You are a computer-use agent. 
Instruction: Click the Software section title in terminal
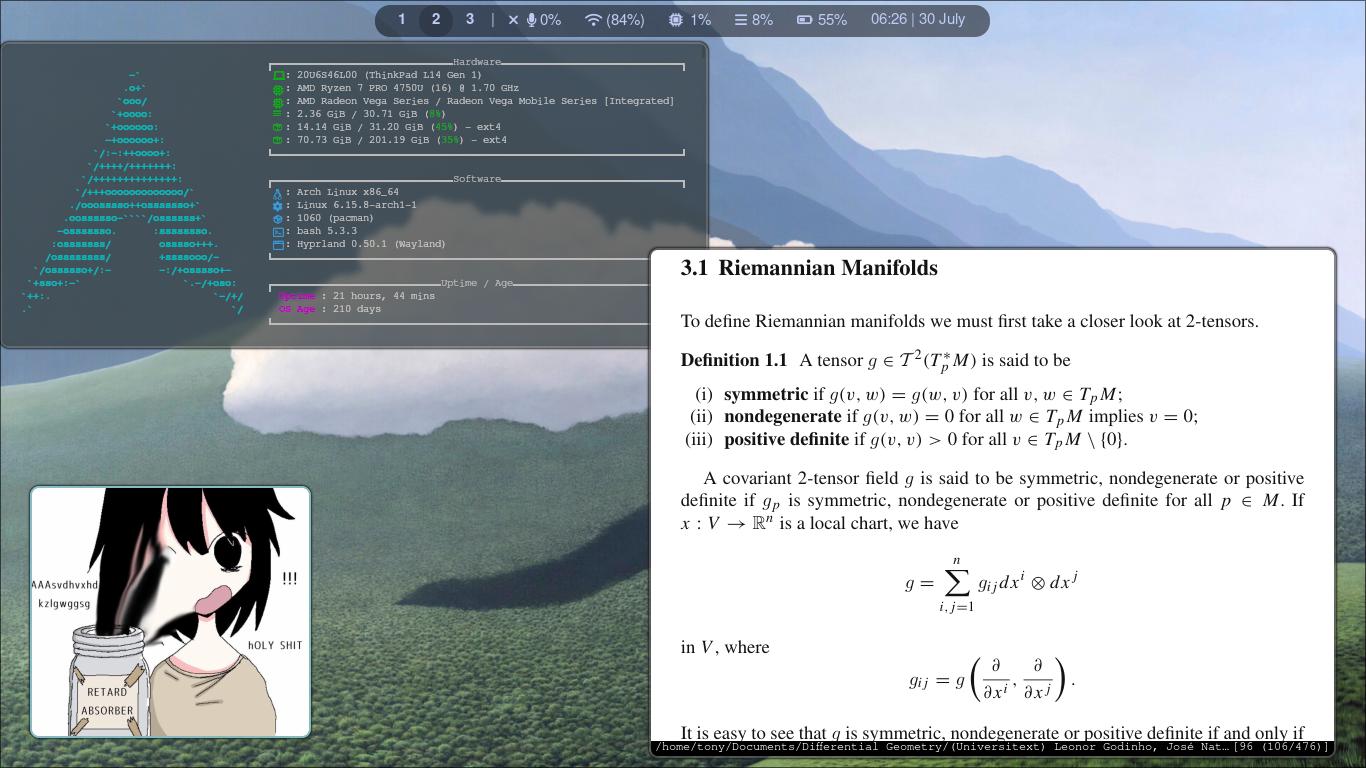pos(477,179)
